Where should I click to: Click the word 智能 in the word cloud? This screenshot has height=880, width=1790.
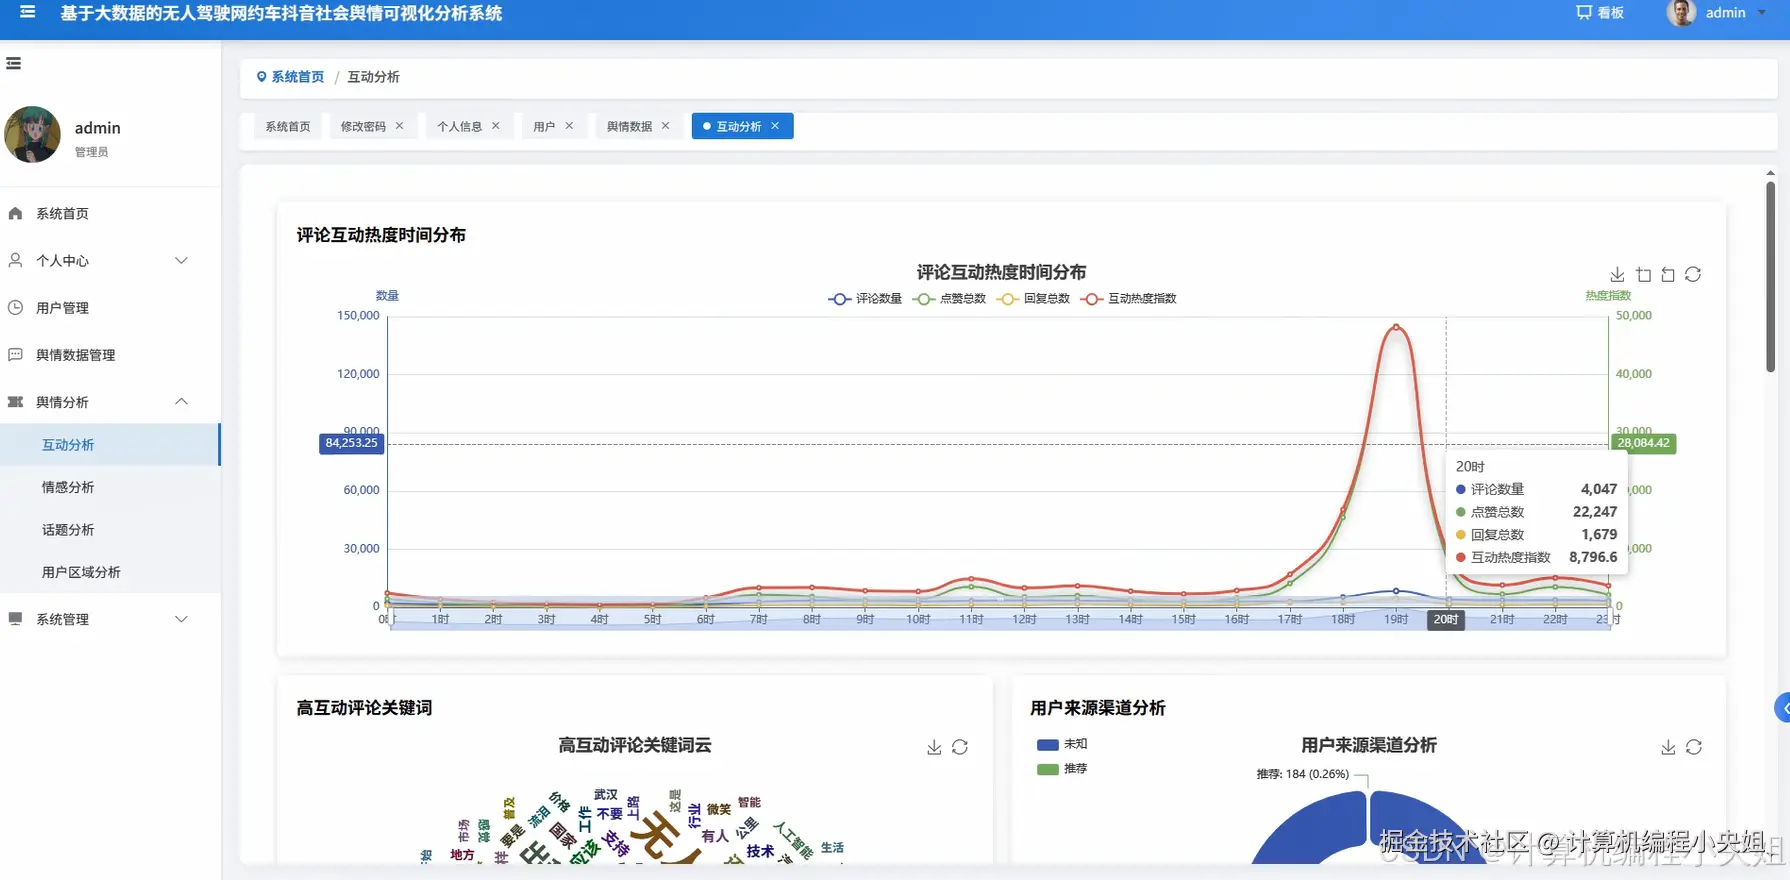(749, 802)
